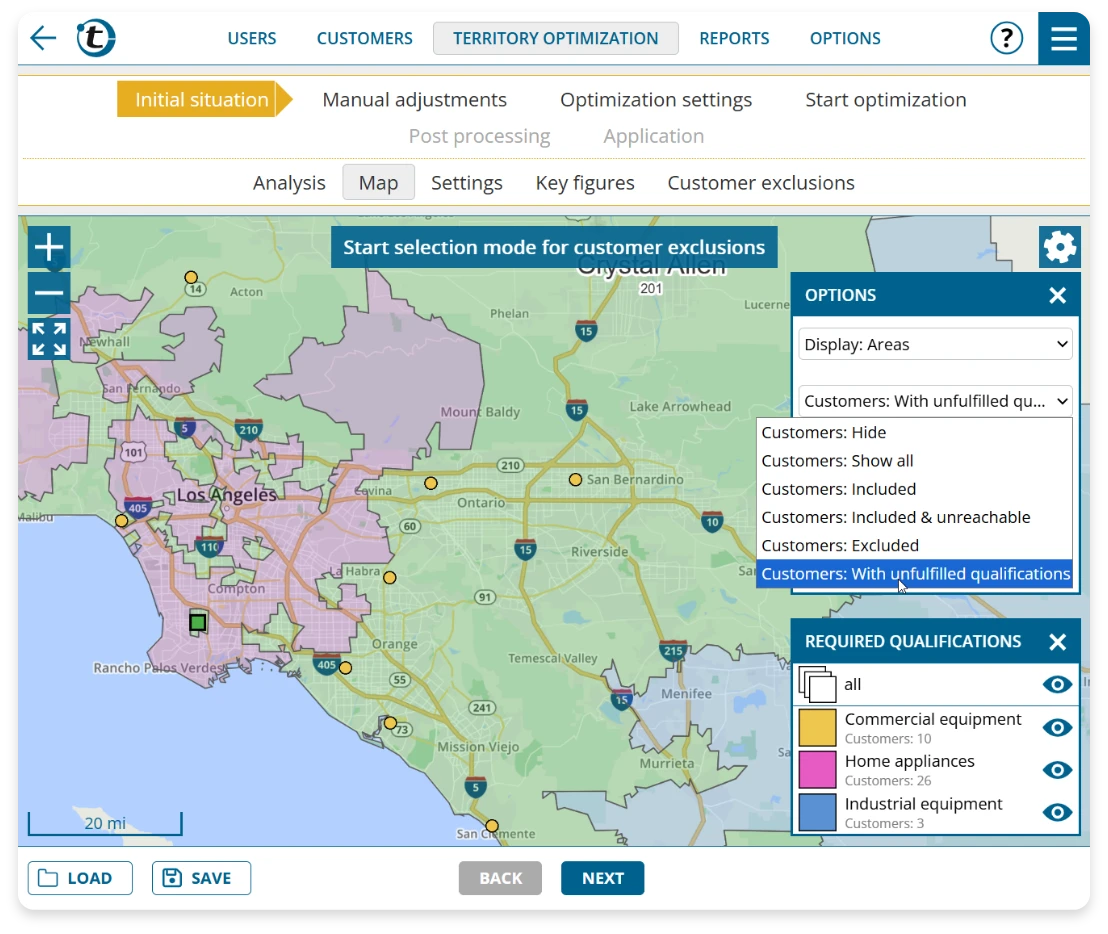The width and height of the screenshot is (1108, 934).
Task: Close the Options panel
Action: (x=1057, y=295)
